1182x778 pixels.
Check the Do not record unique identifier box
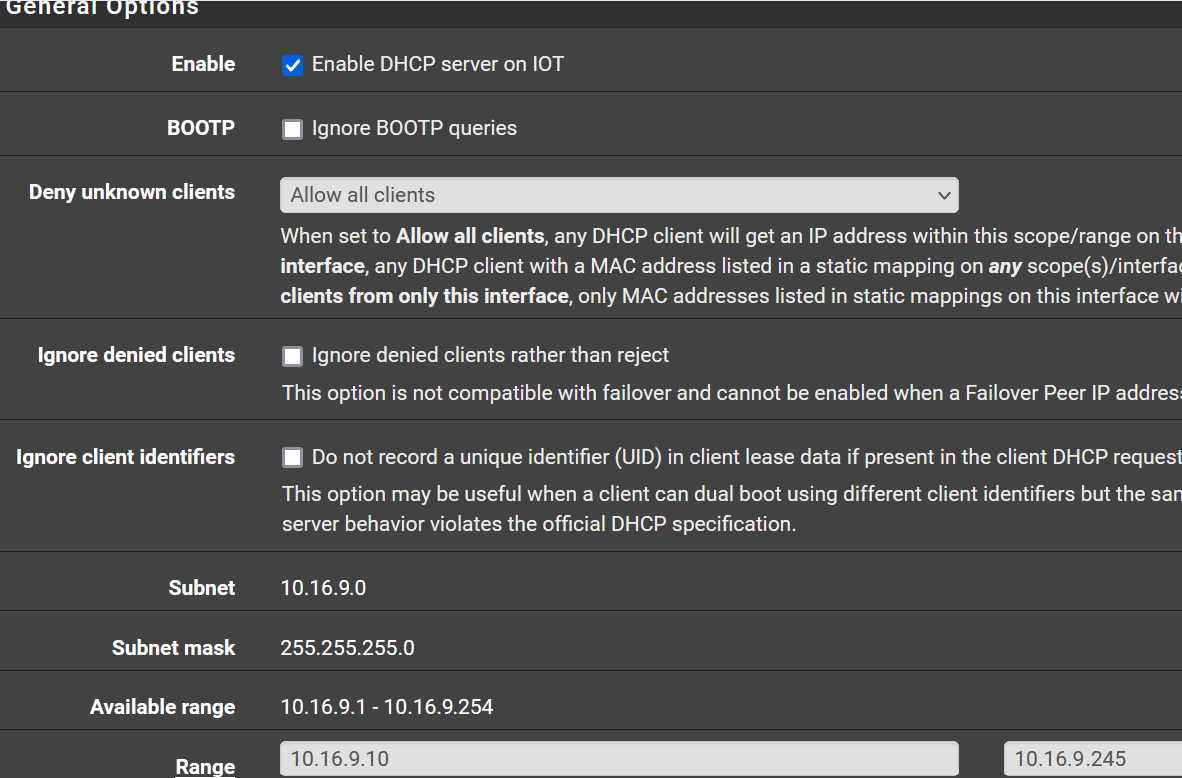click(x=292, y=458)
